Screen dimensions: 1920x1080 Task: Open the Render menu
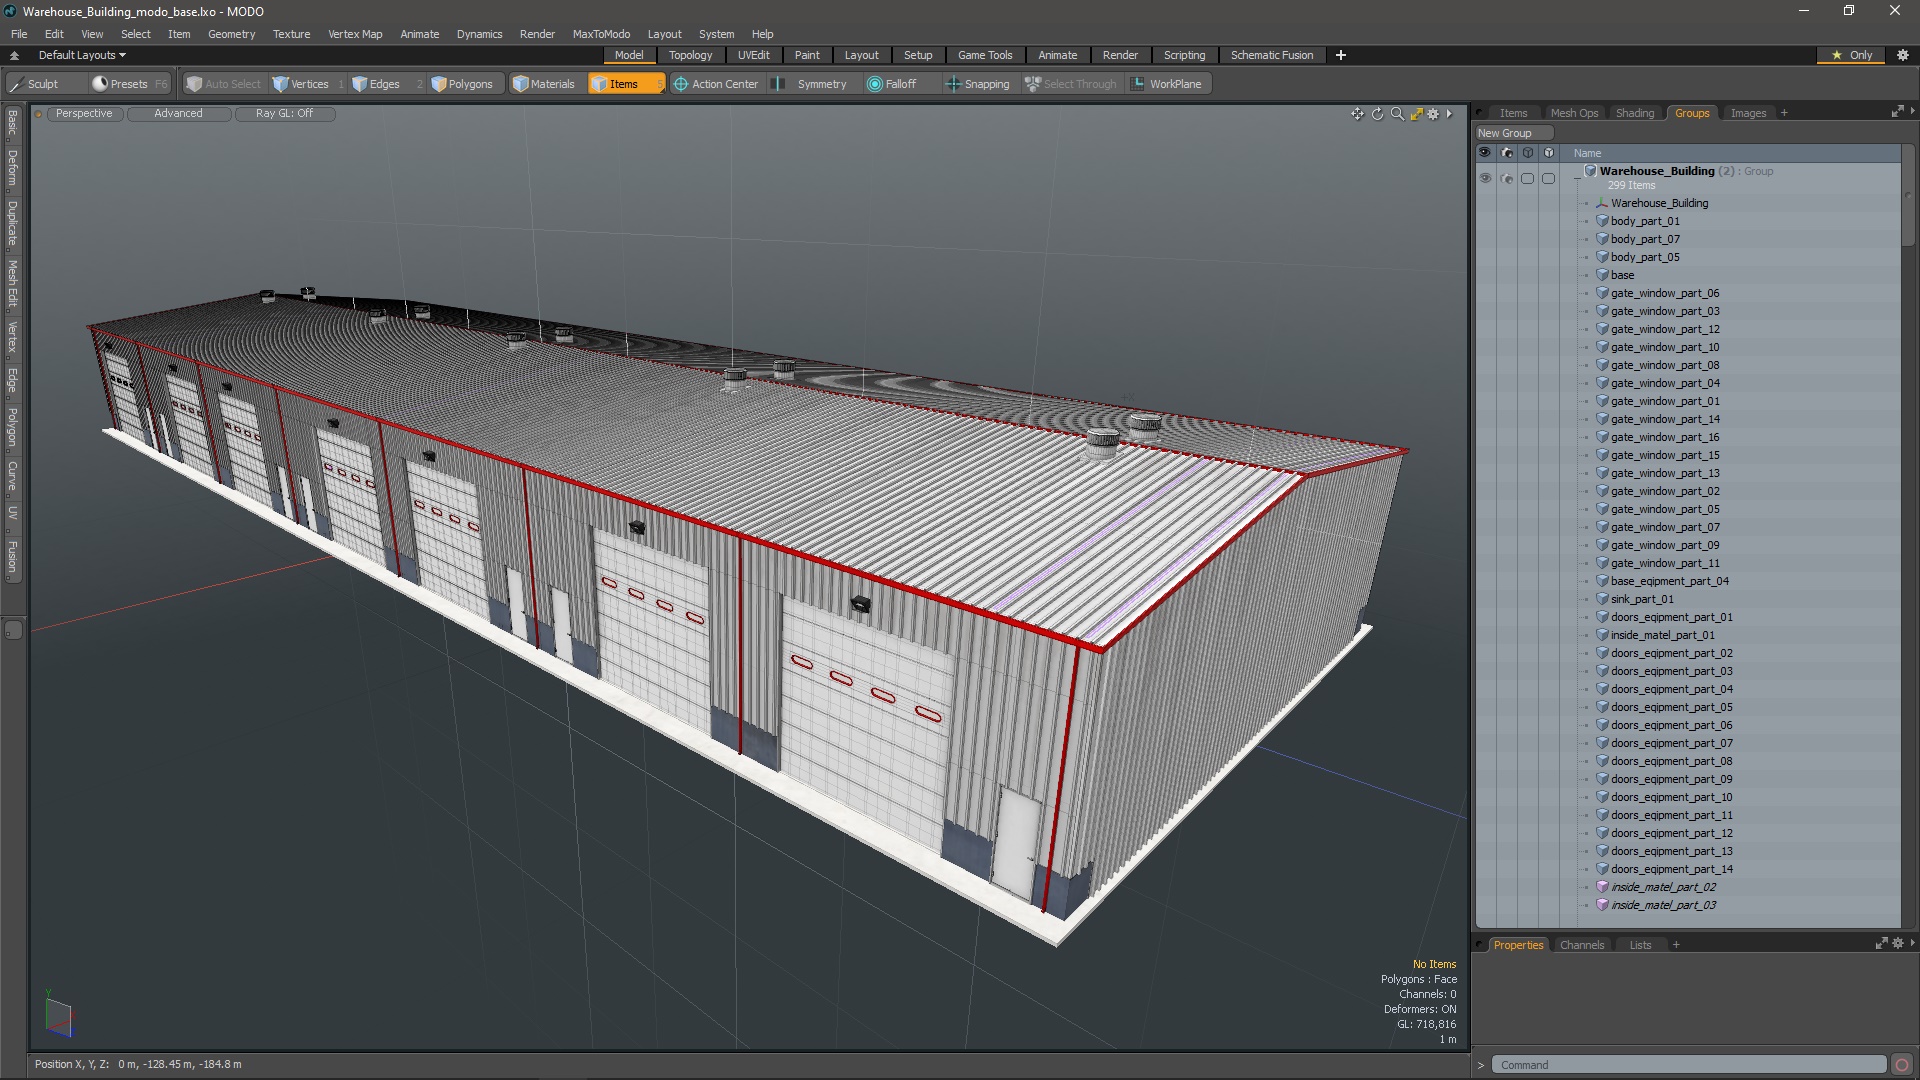[537, 34]
